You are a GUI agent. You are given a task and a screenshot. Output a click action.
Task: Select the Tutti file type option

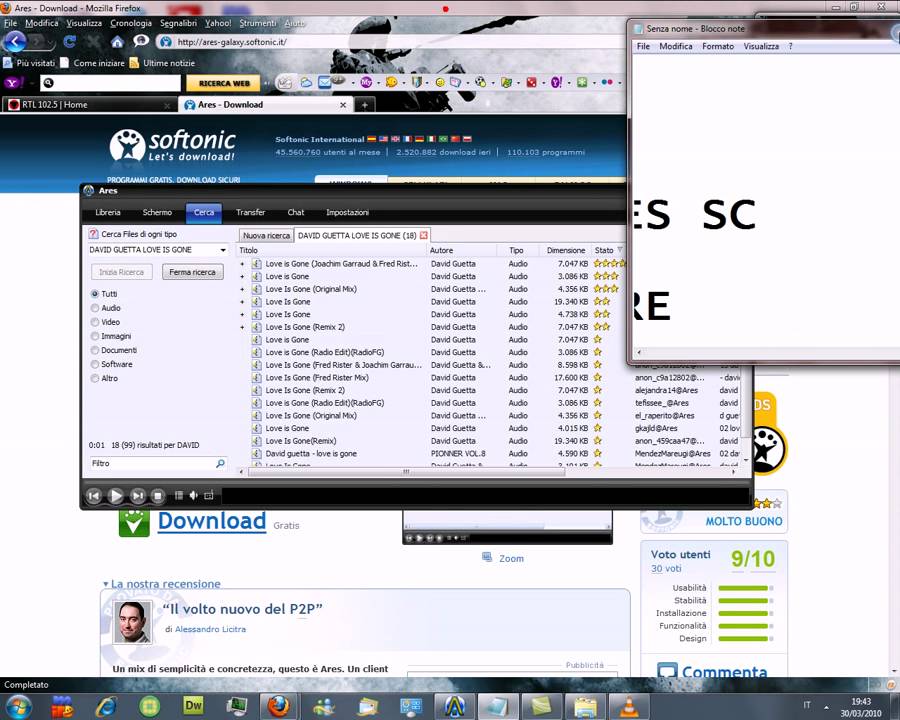[95, 293]
